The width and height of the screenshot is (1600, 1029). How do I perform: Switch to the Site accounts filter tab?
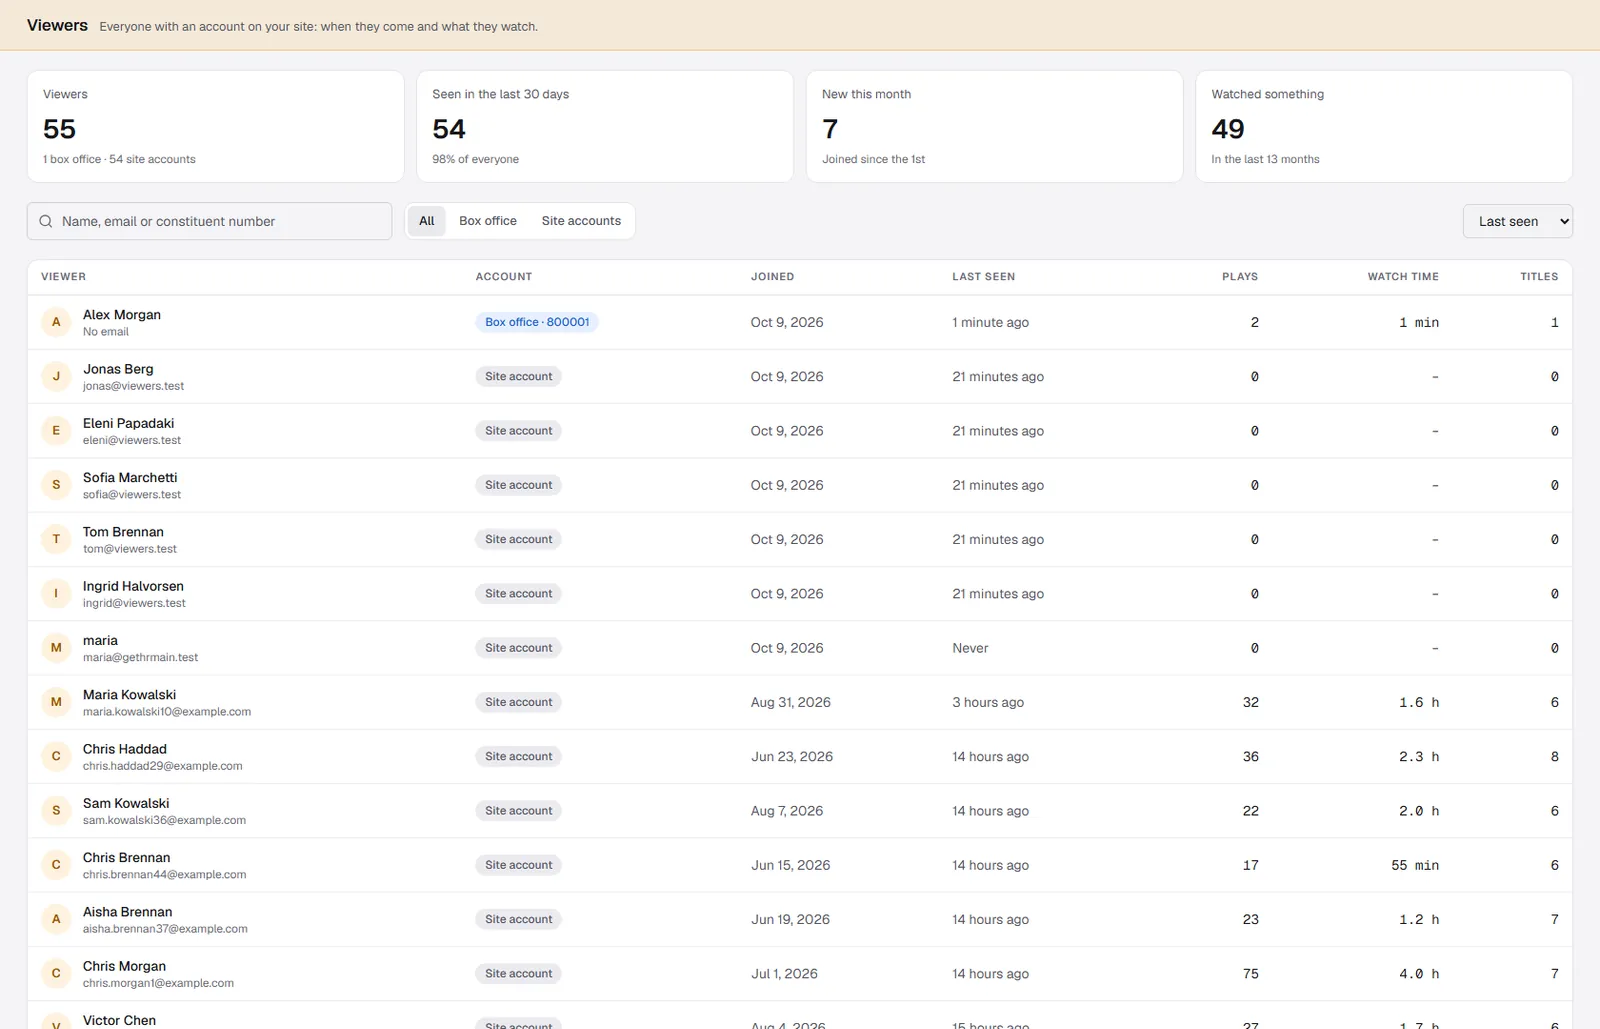click(581, 221)
